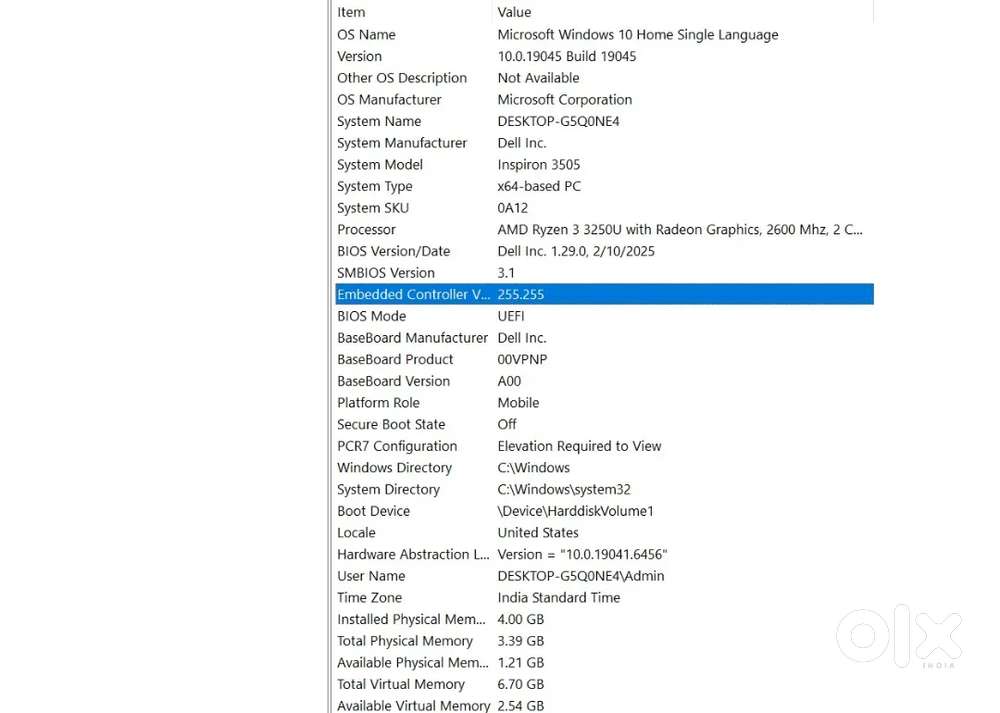Select the Hardware Abstraction Layer row

coord(605,555)
